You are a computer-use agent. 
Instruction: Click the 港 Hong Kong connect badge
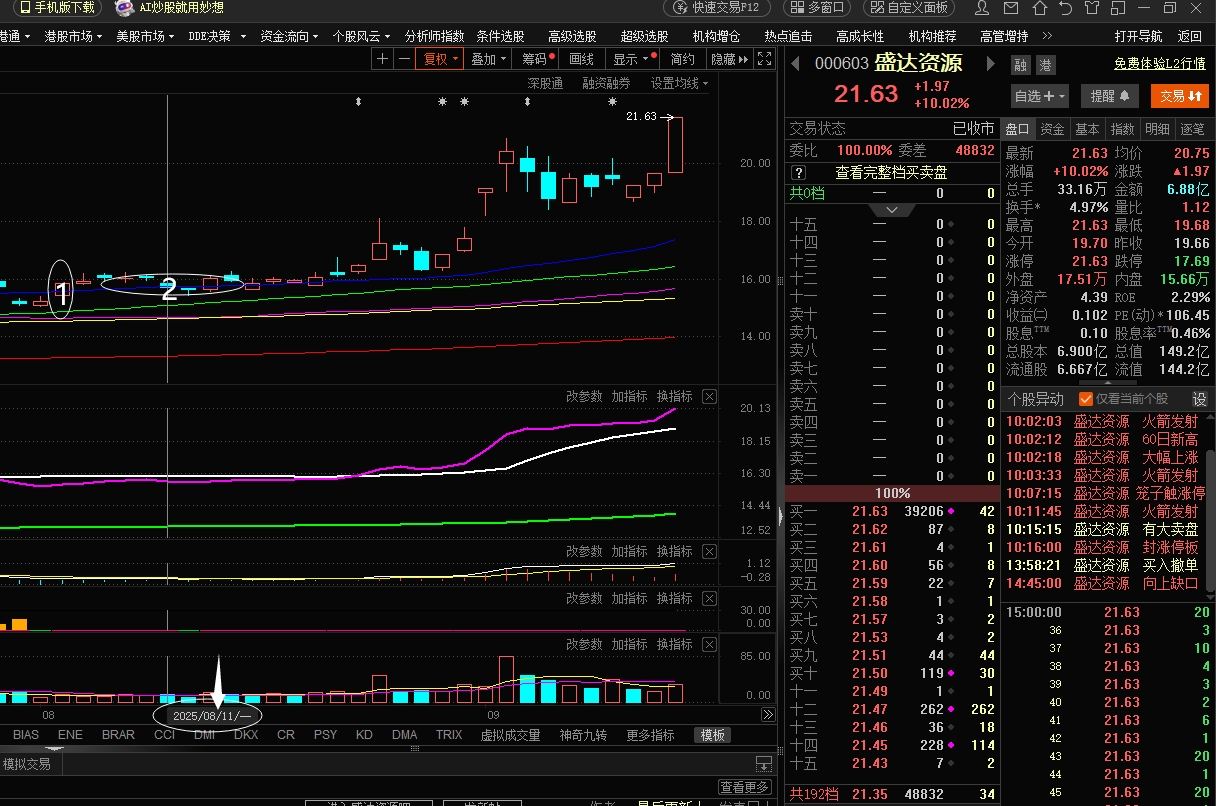pyautogui.click(x=1045, y=65)
